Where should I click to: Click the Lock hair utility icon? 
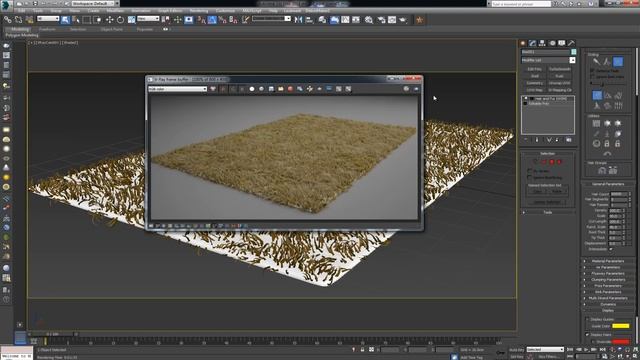(607, 144)
